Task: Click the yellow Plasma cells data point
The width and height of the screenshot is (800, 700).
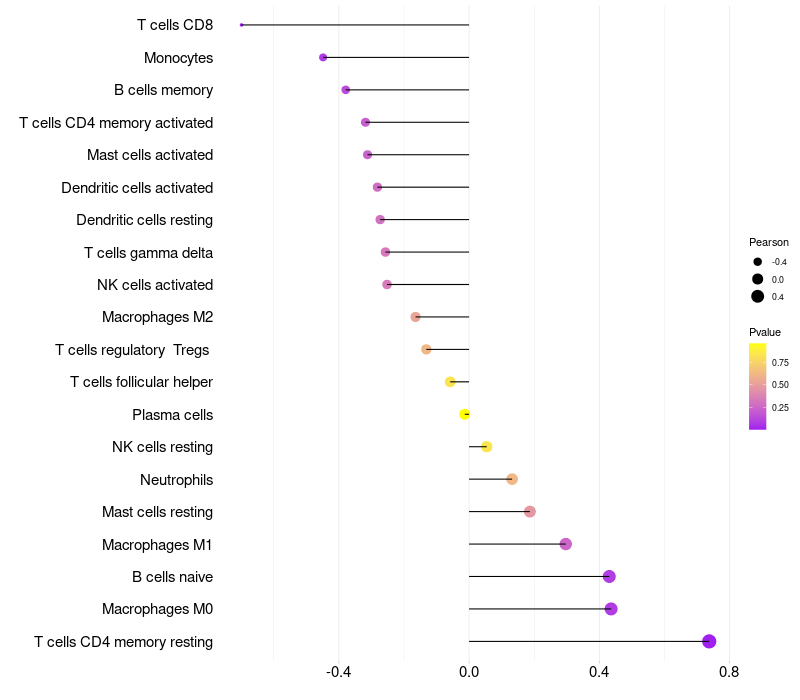Action: [x=464, y=414]
